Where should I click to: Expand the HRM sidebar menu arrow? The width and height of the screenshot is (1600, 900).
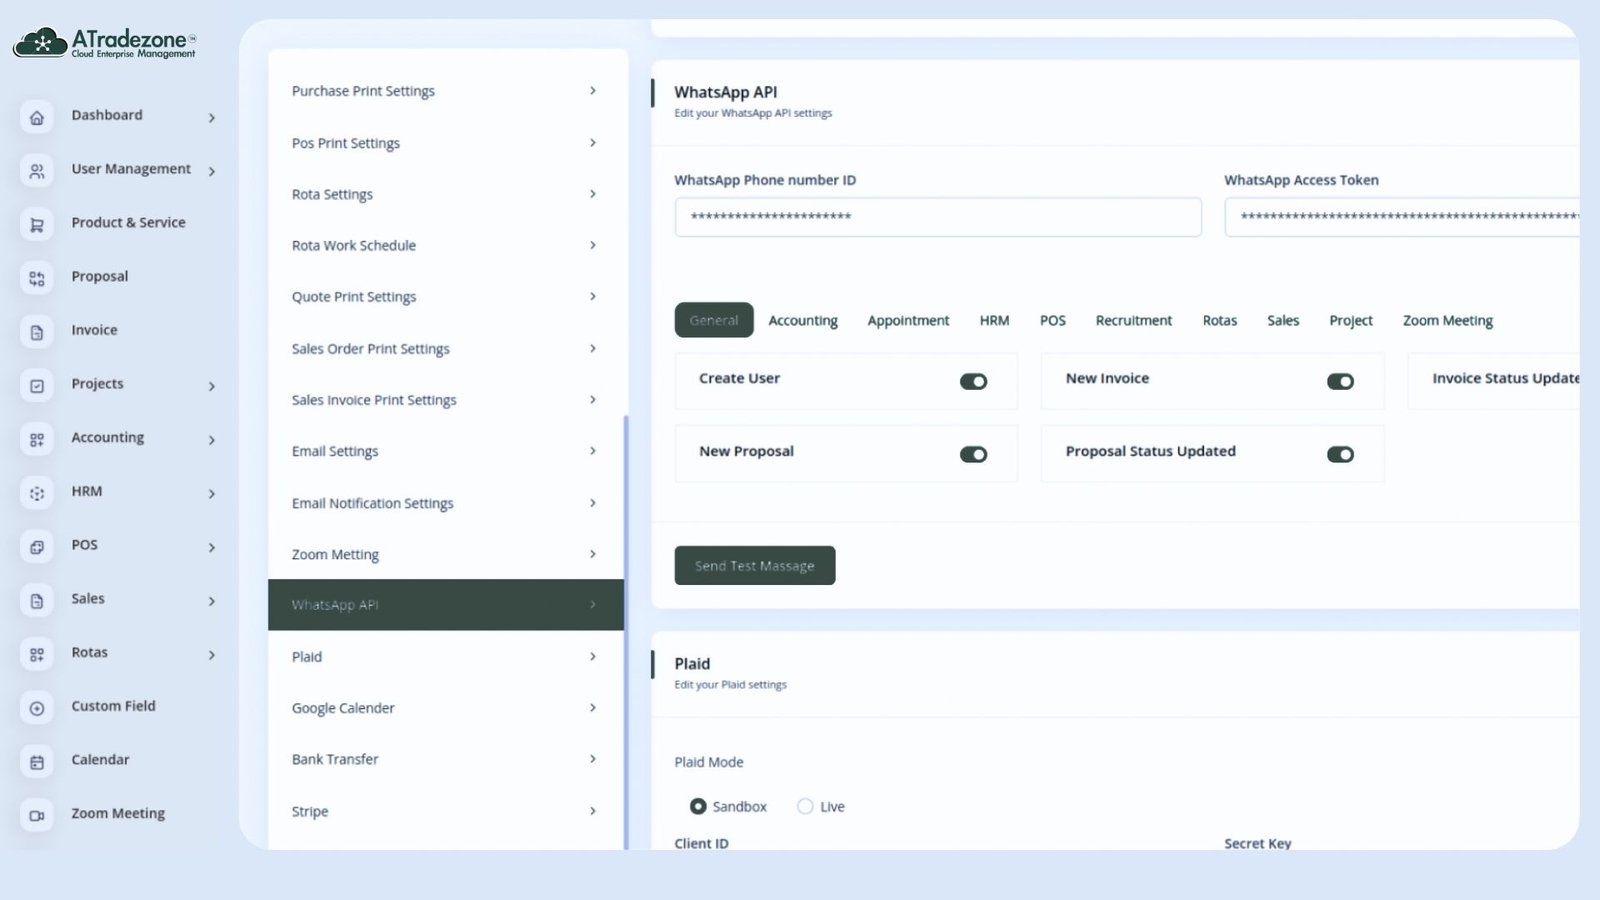(x=212, y=494)
